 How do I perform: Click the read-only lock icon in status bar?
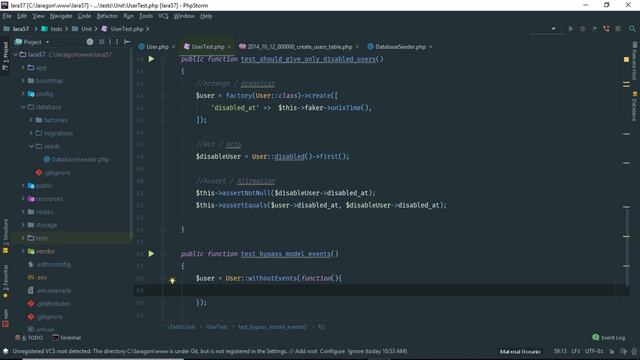pos(611,351)
